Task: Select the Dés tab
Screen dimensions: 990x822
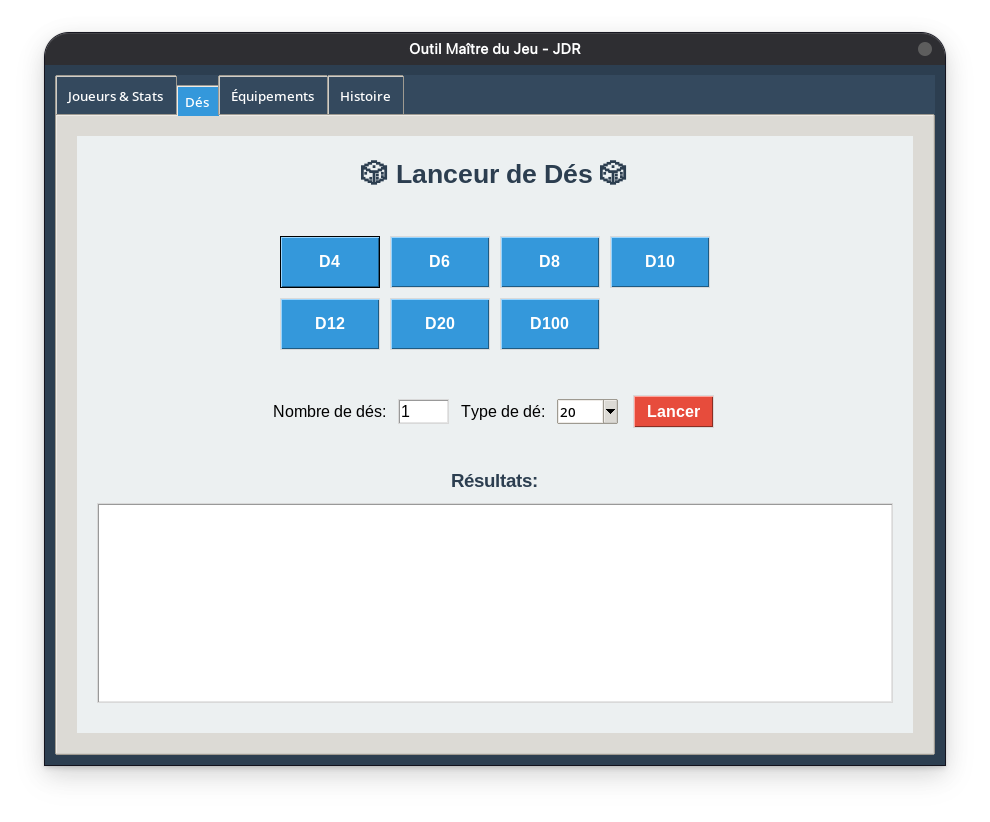Action: click(x=197, y=102)
